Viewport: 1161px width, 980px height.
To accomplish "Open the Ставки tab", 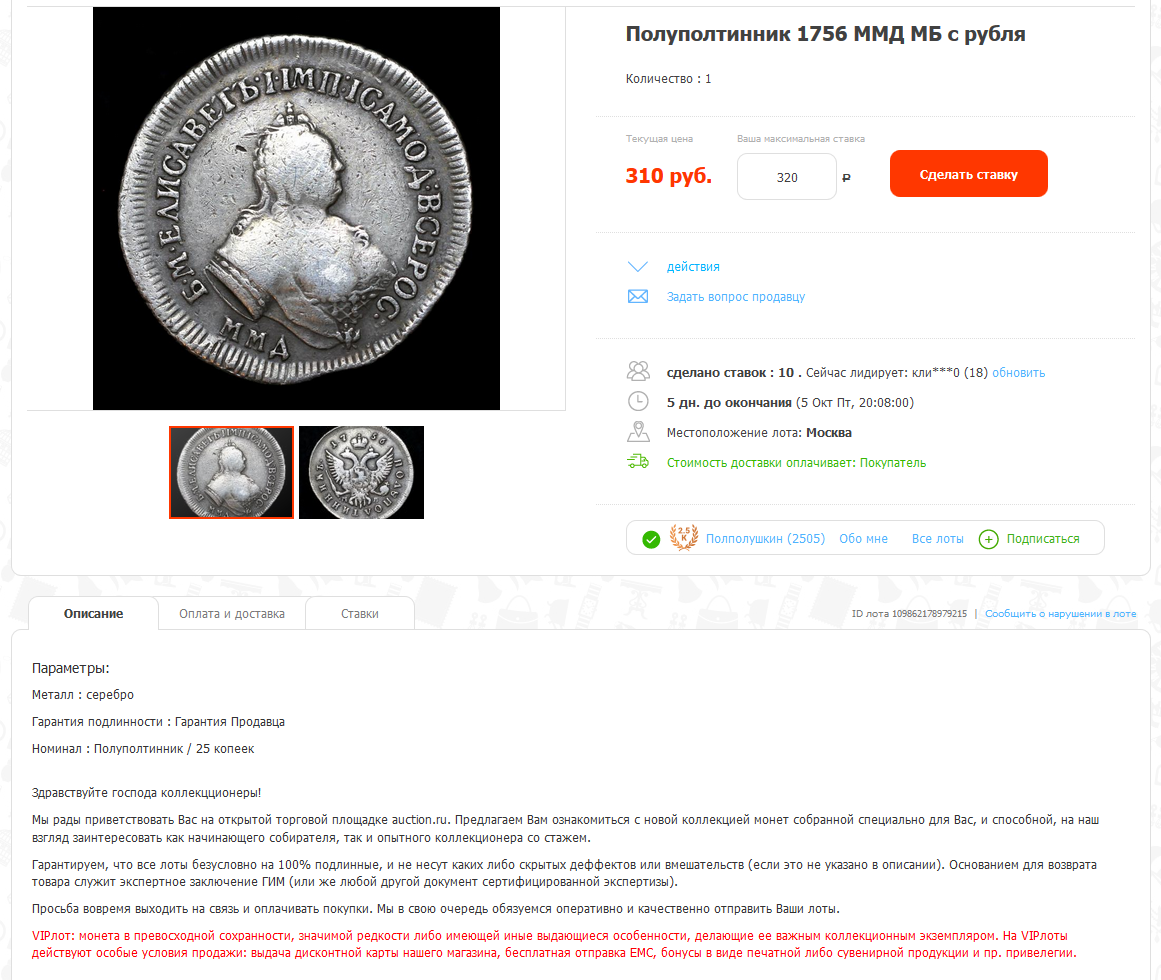I will (360, 614).
